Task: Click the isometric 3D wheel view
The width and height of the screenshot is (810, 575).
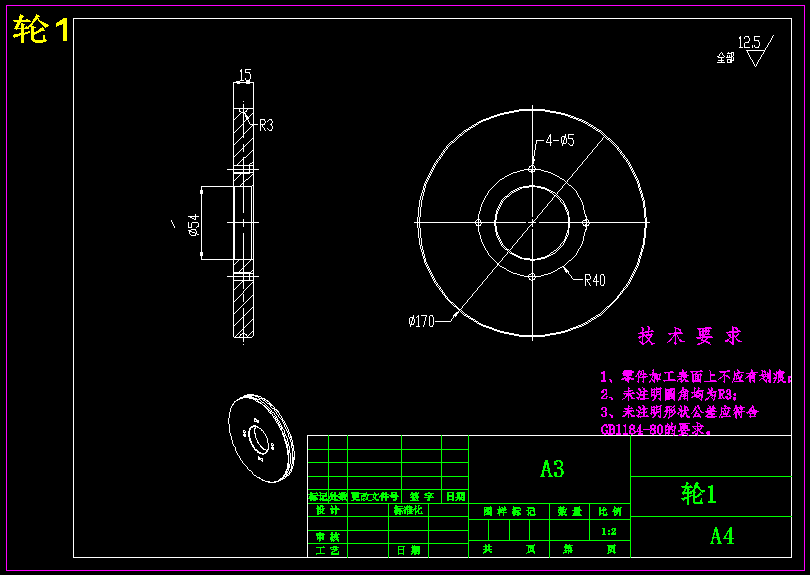Action: click(261, 439)
